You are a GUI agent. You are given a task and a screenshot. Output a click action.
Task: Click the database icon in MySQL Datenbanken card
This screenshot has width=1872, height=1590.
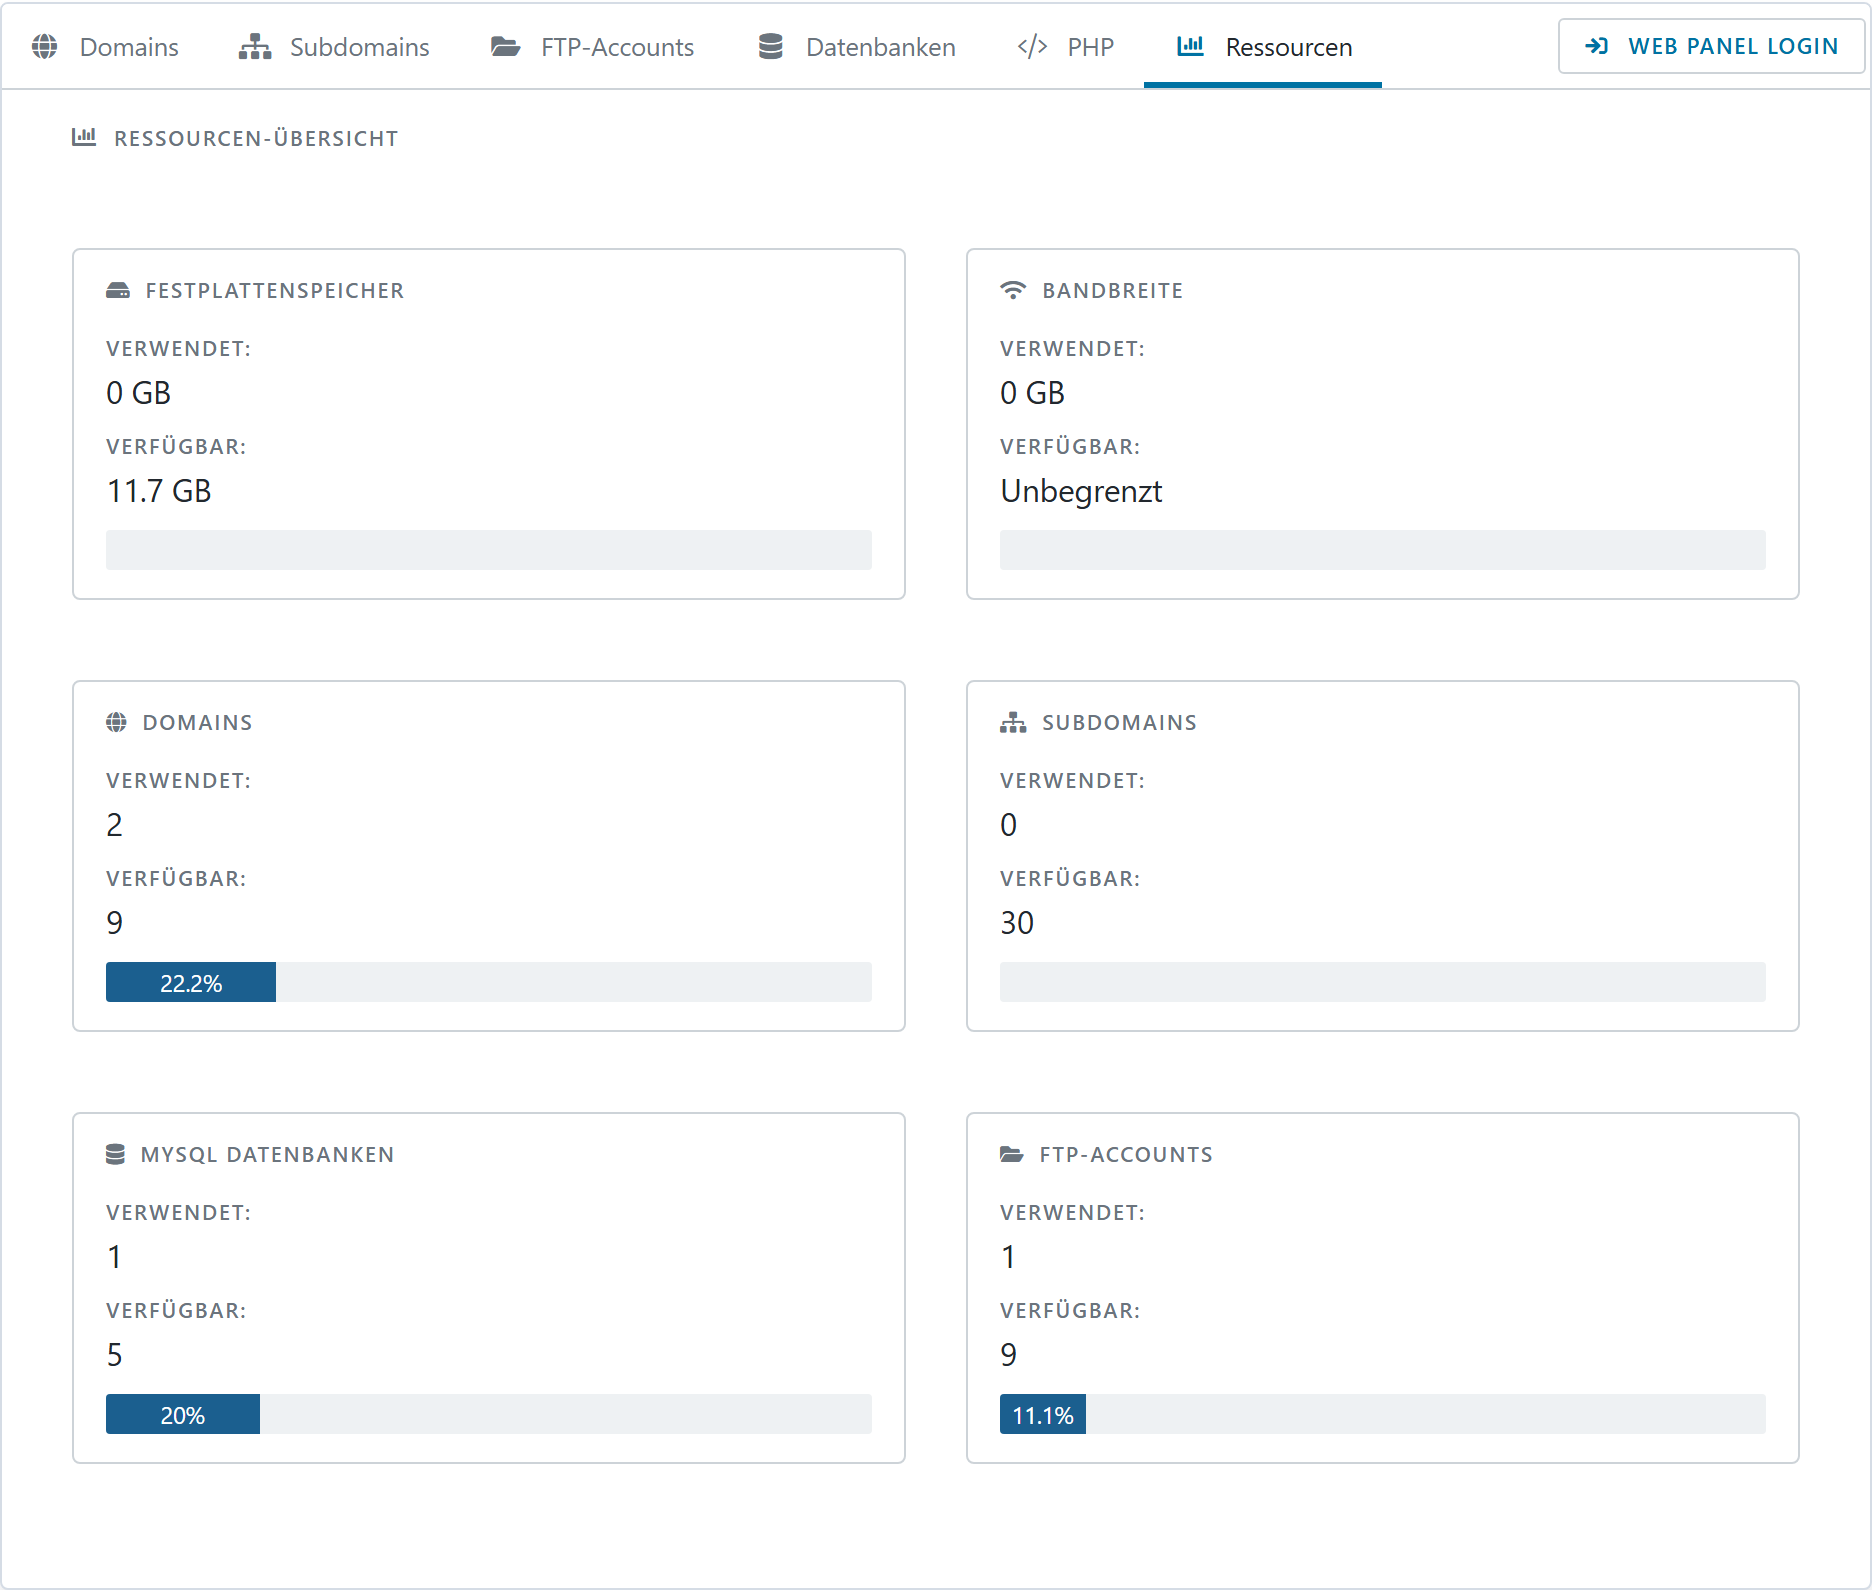tap(116, 1154)
